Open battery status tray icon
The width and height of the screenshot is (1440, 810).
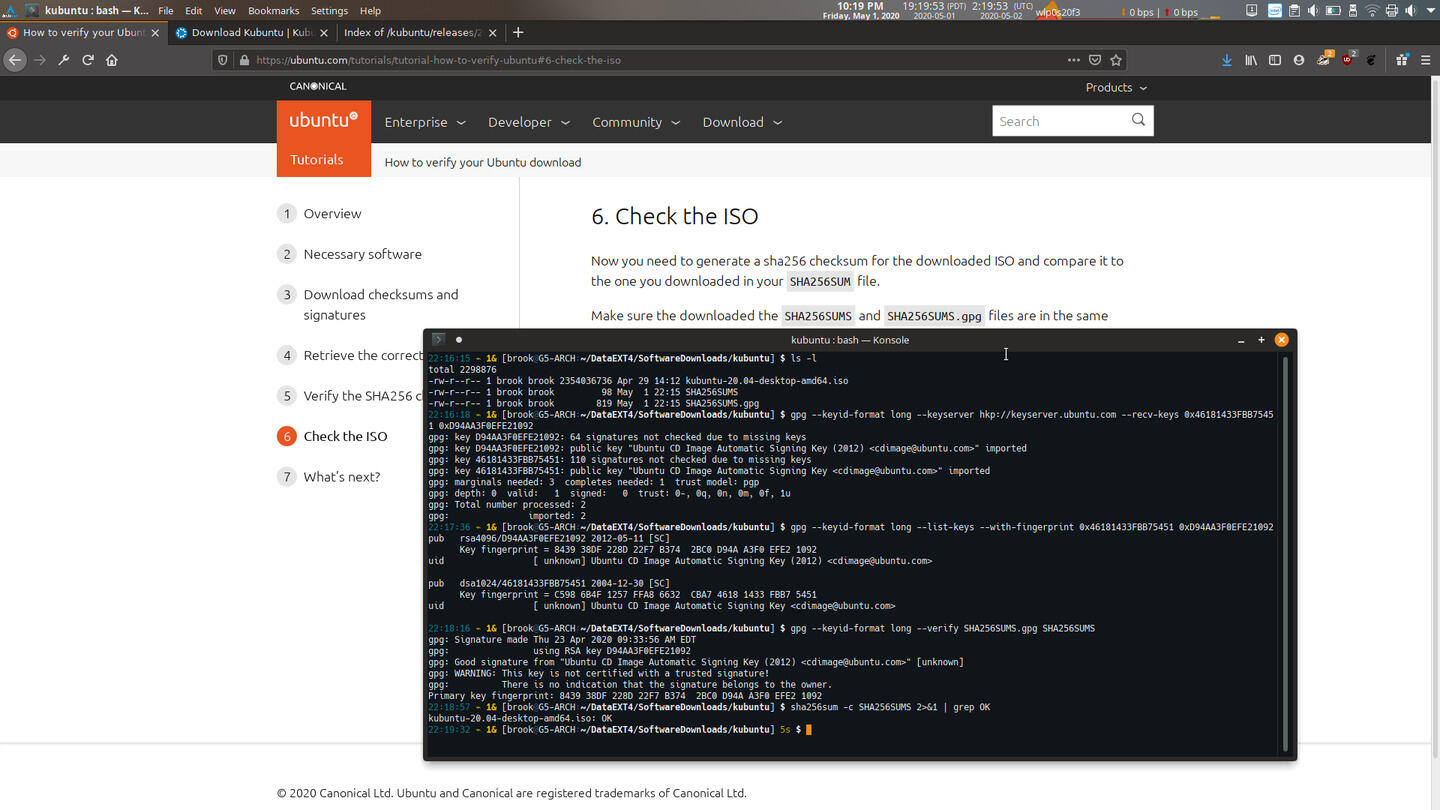click(x=1333, y=11)
